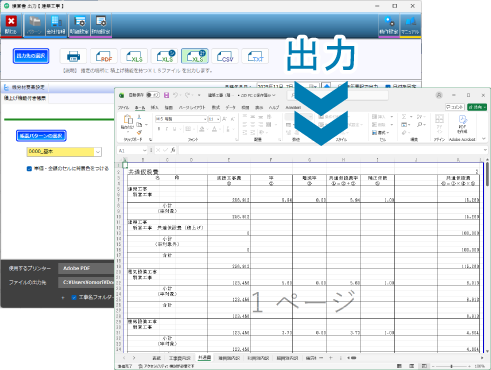Open the Excel Page Layout ribbon tab
491x370 pixels.
tap(192, 107)
